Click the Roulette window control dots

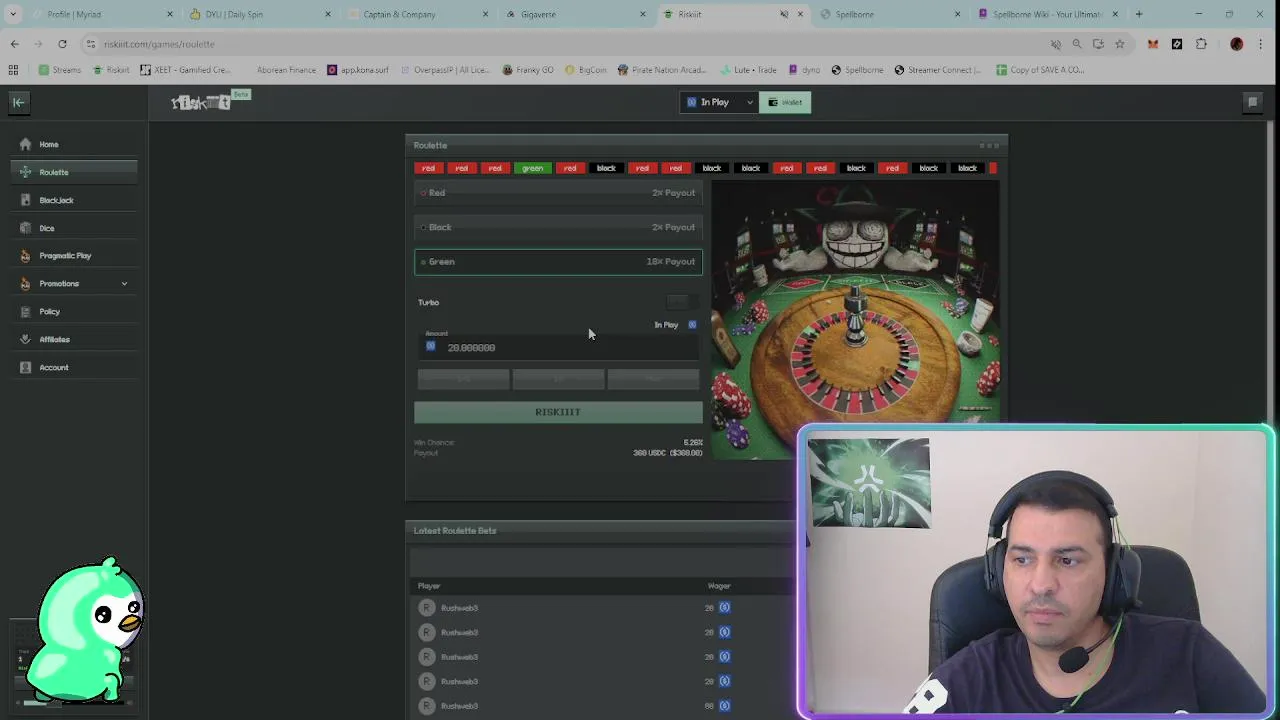tap(989, 146)
